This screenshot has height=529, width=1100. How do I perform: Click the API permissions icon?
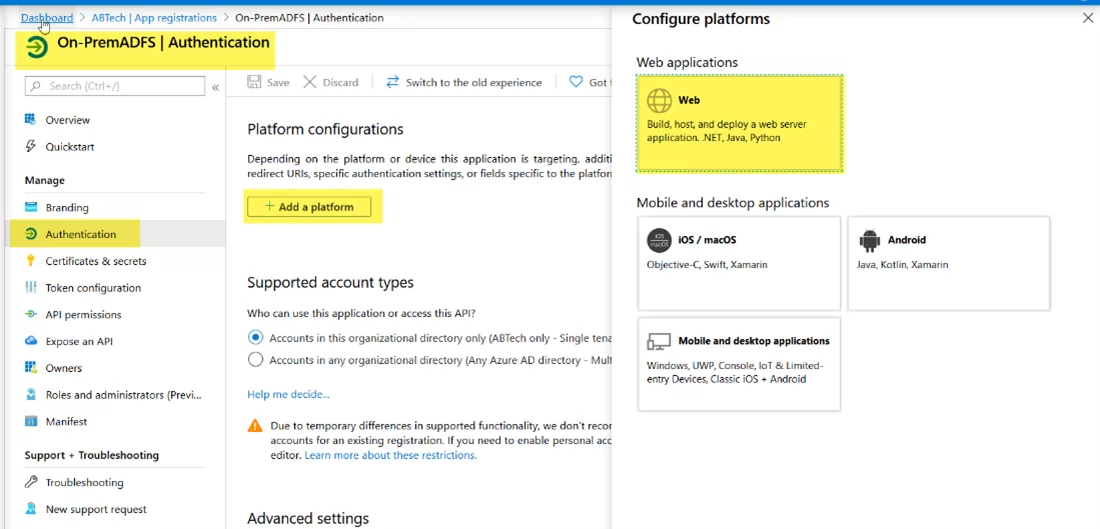coord(31,314)
